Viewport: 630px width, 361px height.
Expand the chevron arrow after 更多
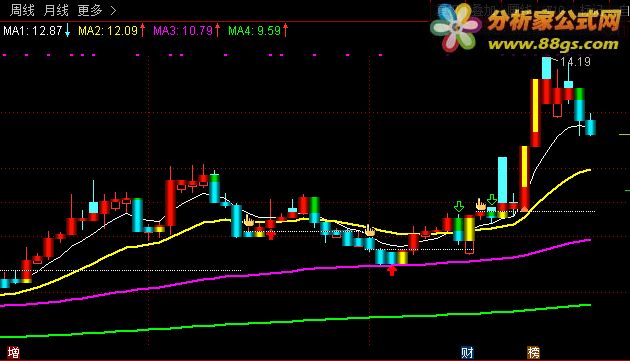coord(113,10)
